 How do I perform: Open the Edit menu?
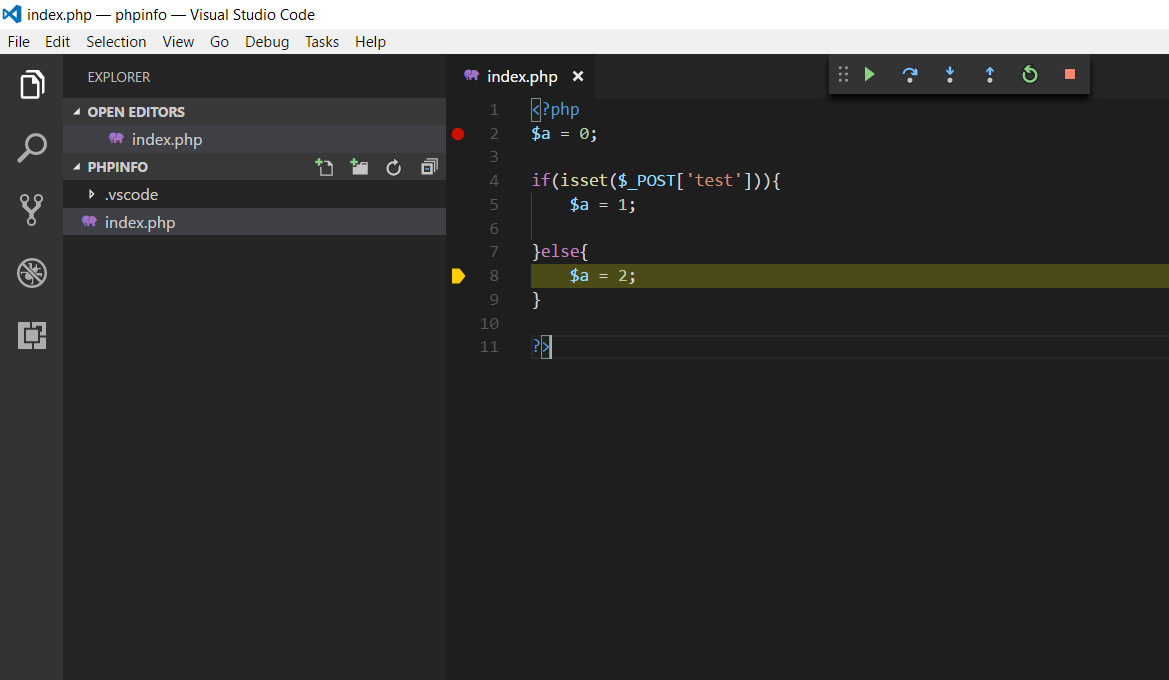pos(57,42)
